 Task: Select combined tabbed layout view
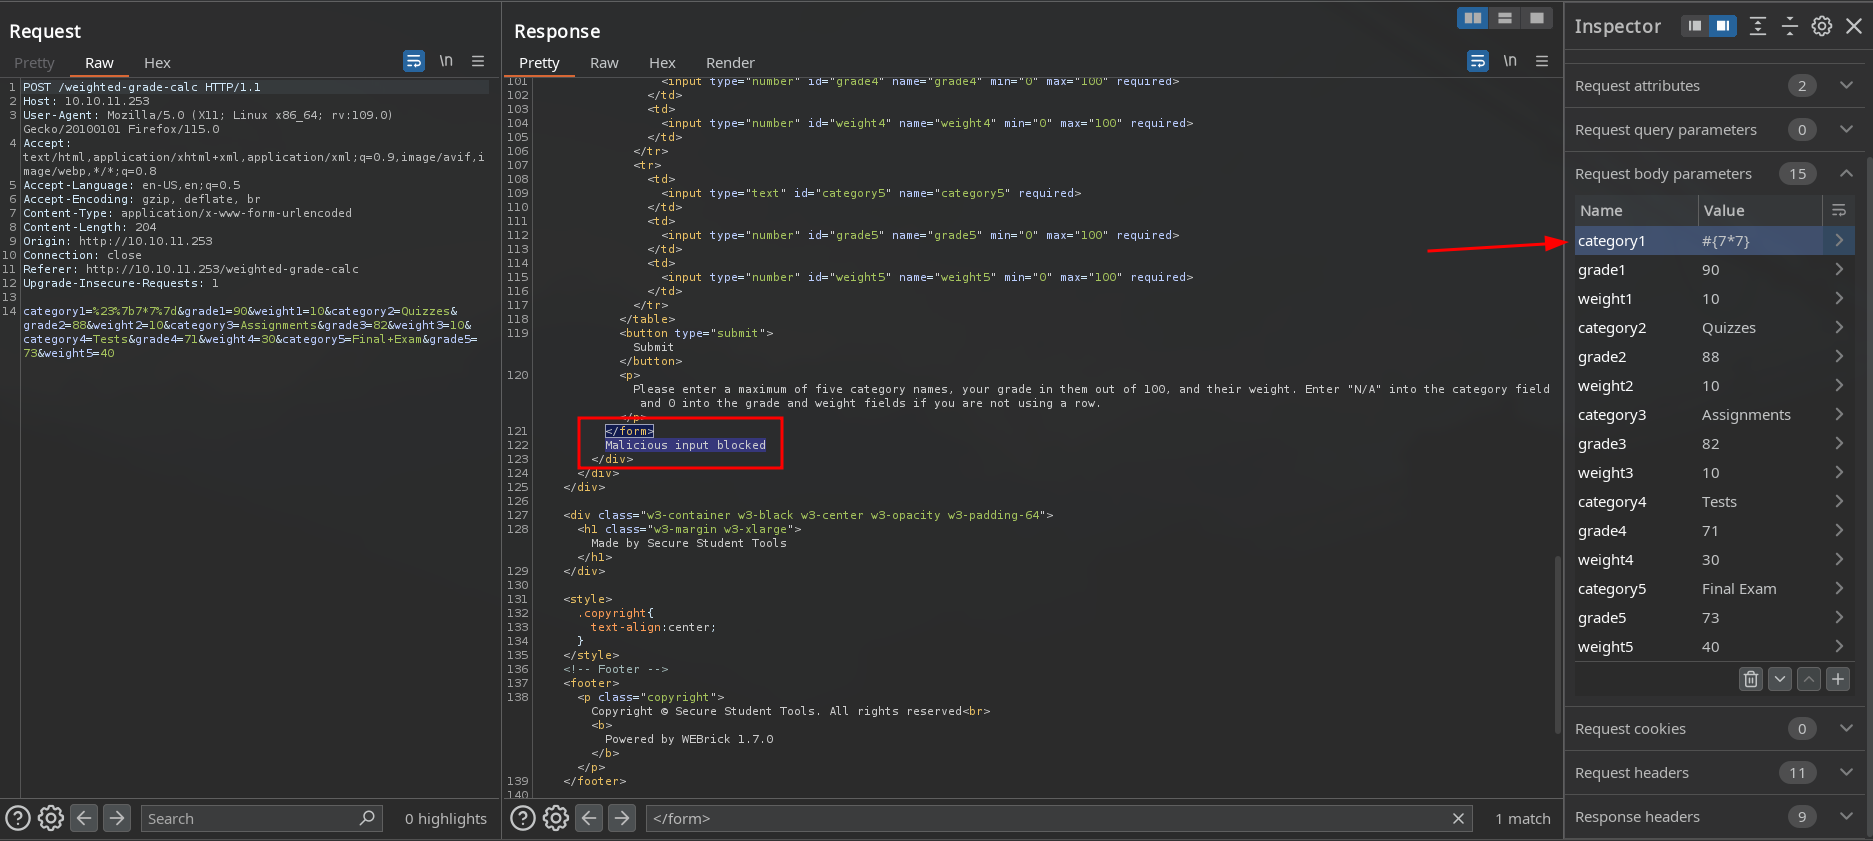click(x=1537, y=18)
